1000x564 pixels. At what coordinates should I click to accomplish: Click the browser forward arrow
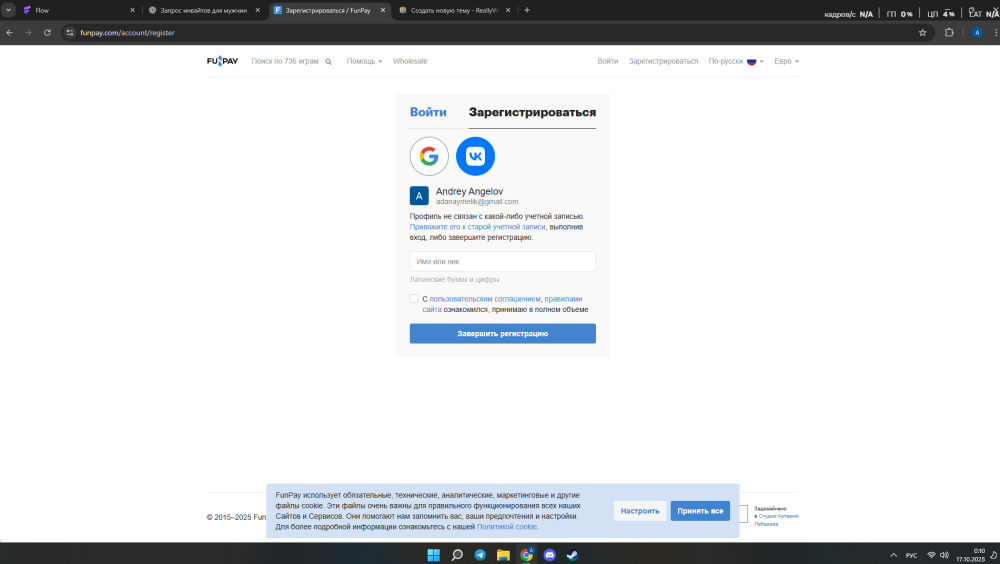28,33
